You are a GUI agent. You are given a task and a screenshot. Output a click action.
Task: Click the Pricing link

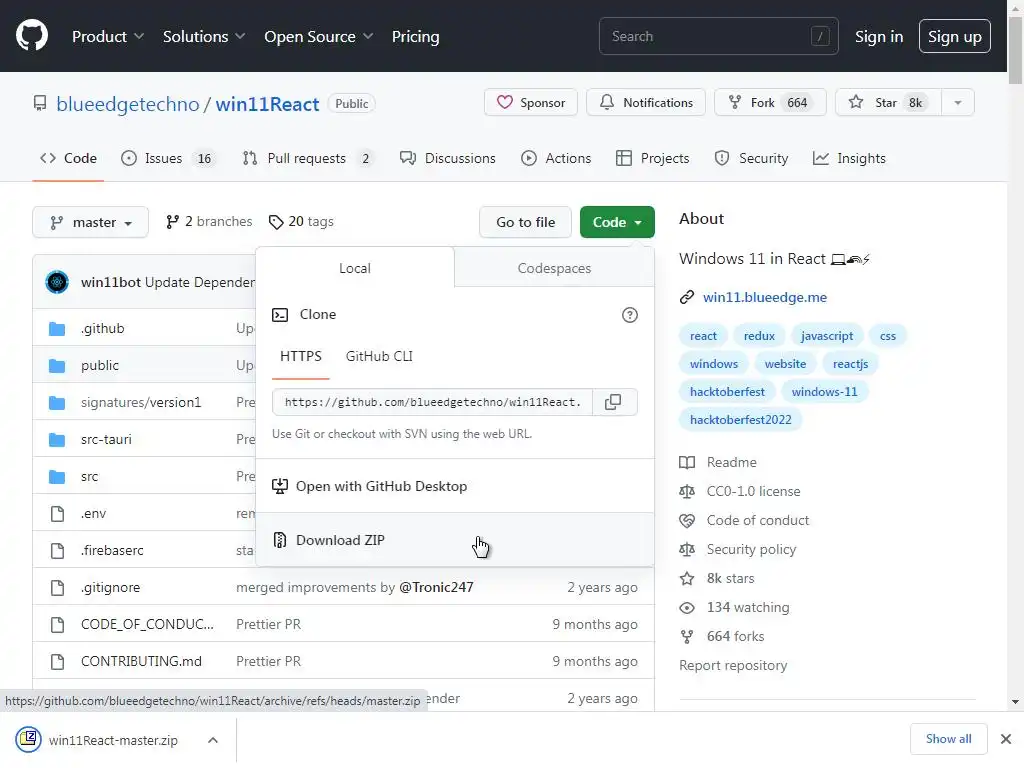415,37
